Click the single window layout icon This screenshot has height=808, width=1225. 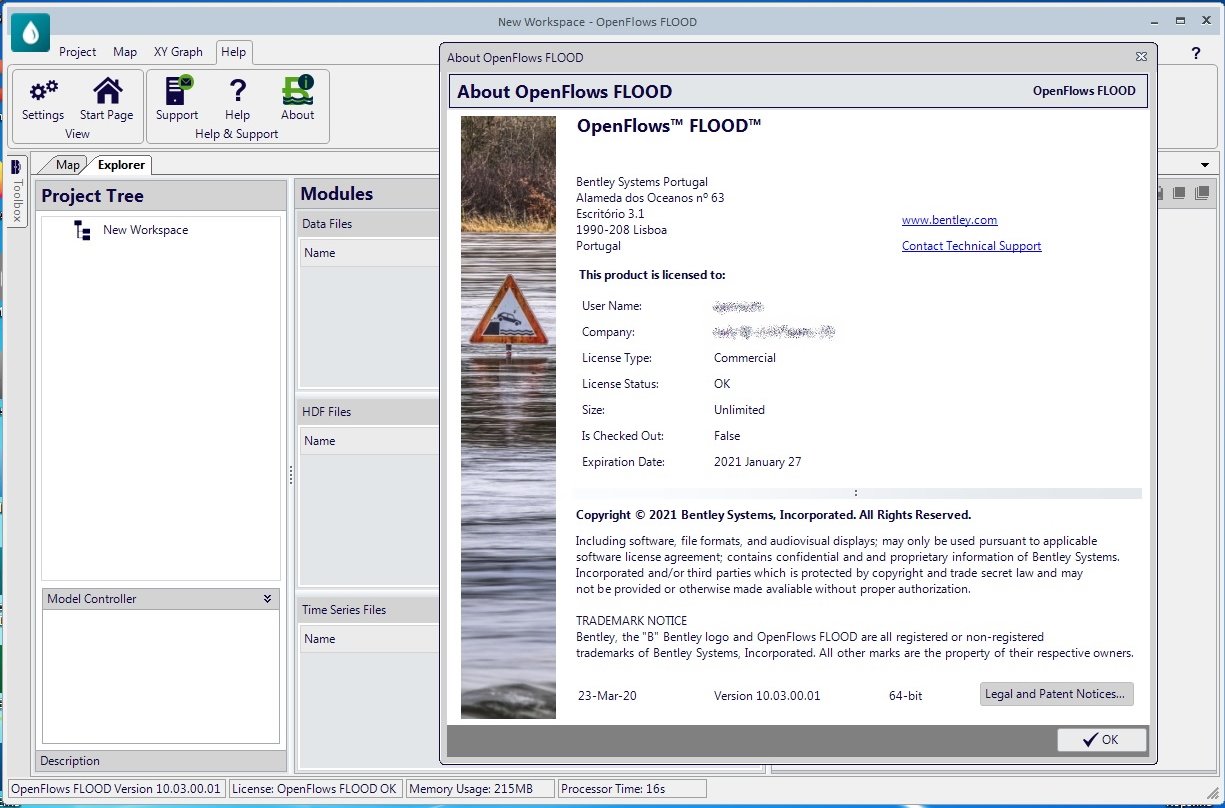[x=1180, y=193]
